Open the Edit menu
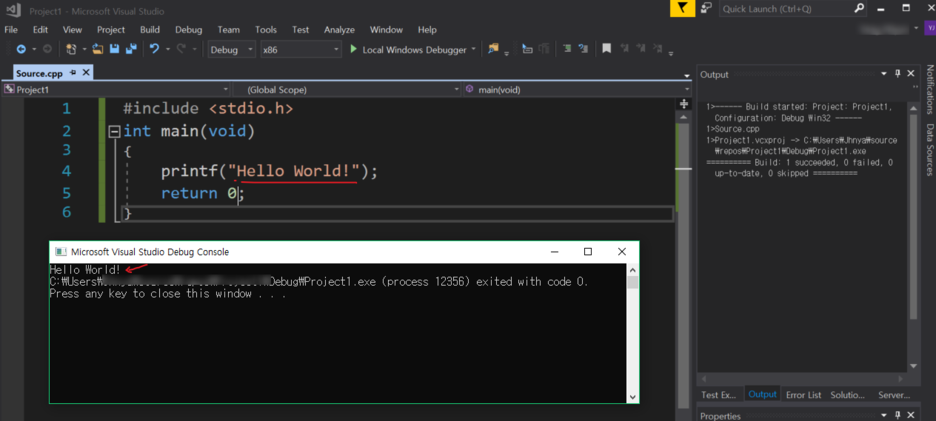This screenshot has width=936, height=421. click(41, 29)
